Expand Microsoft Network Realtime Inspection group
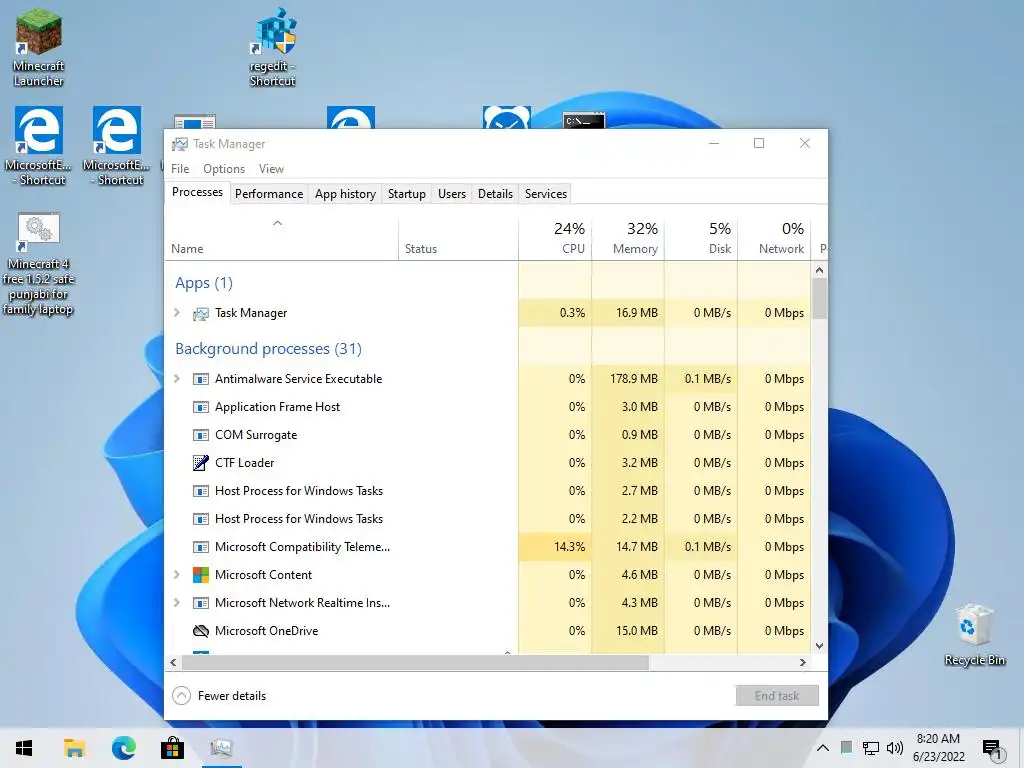 coord(176,603)
